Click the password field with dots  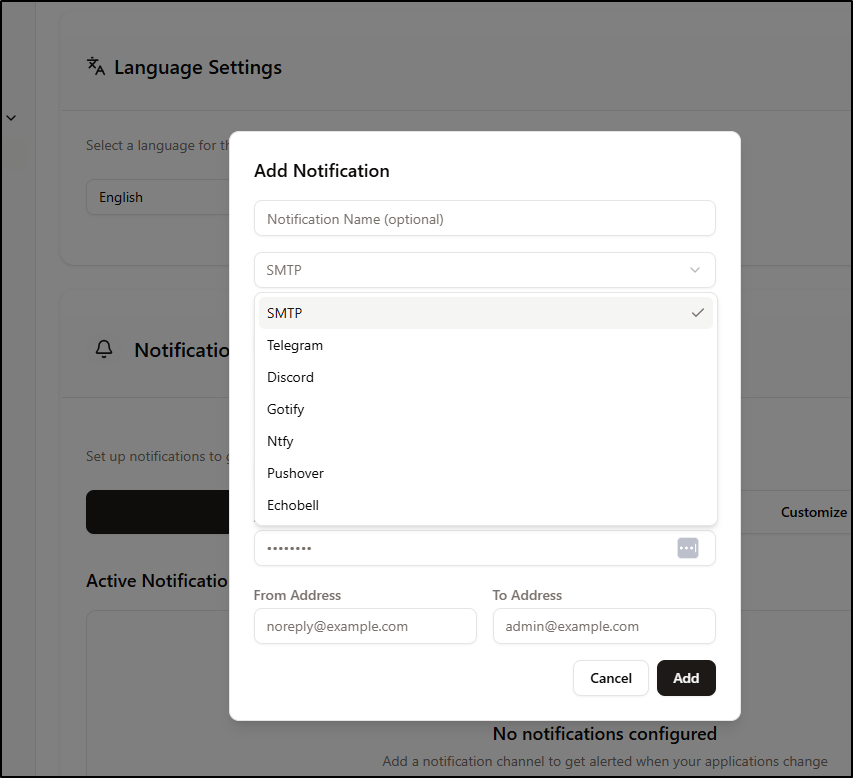coord(485,548)
